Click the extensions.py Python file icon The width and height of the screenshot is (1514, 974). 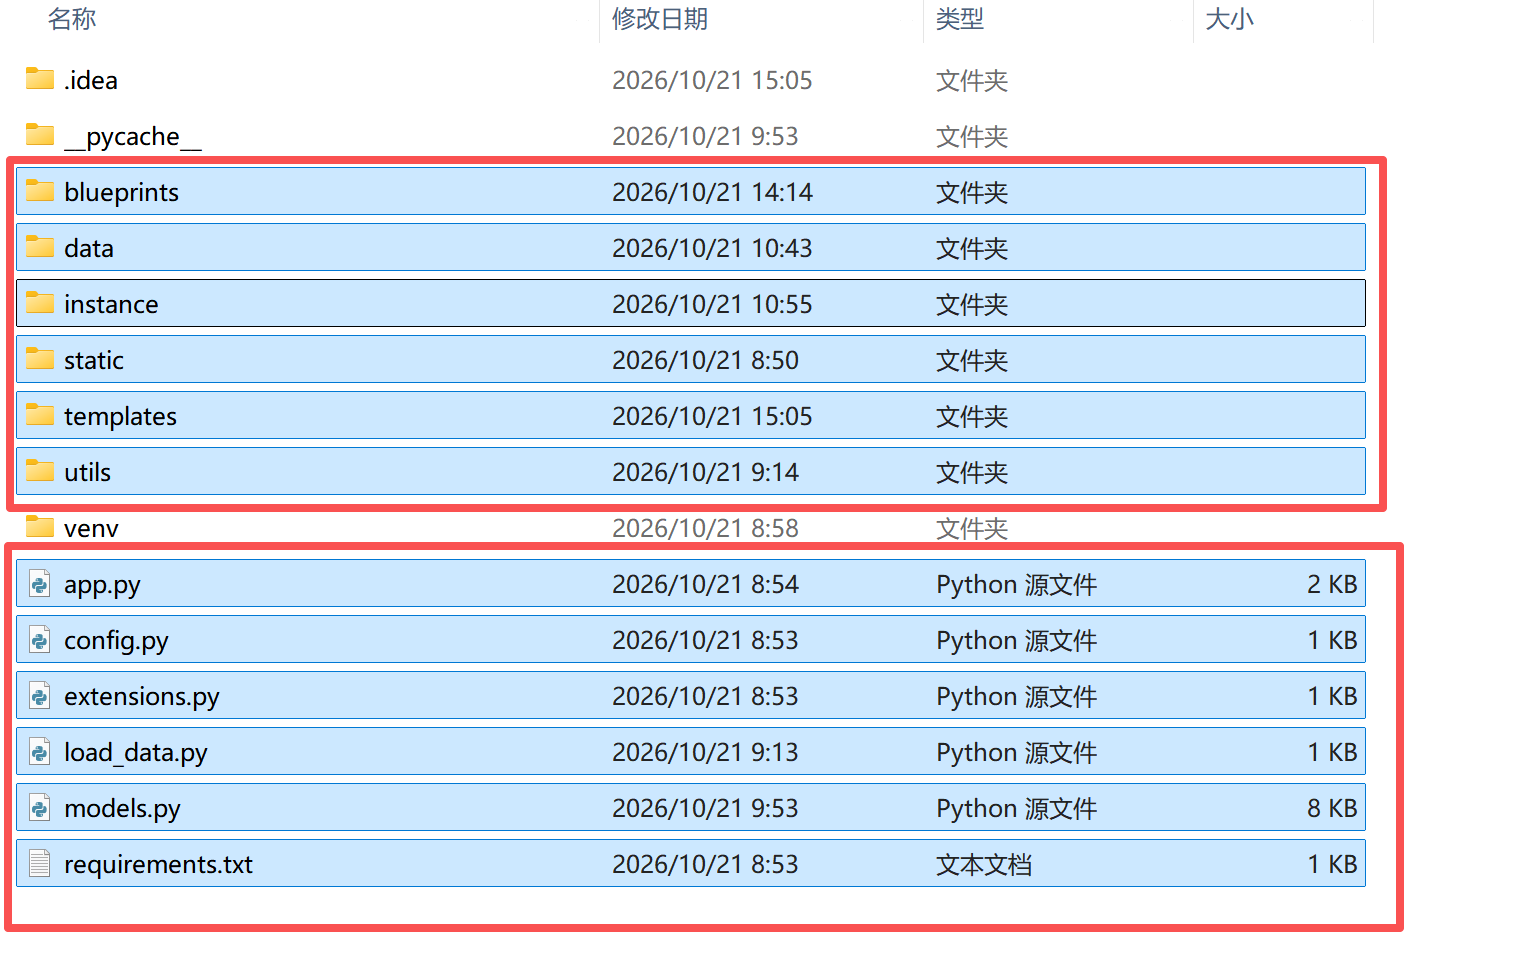[40, 695]
